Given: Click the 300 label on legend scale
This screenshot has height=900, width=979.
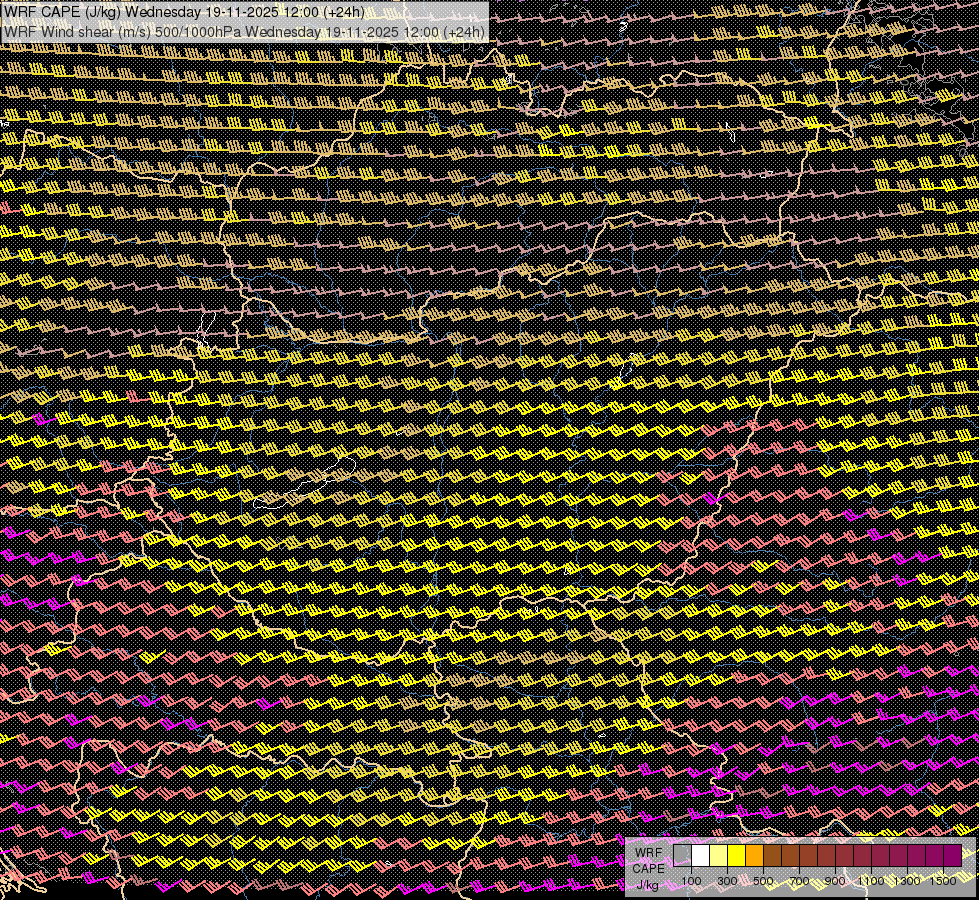Looking at the screenshot, I should [x=727, y=881].
